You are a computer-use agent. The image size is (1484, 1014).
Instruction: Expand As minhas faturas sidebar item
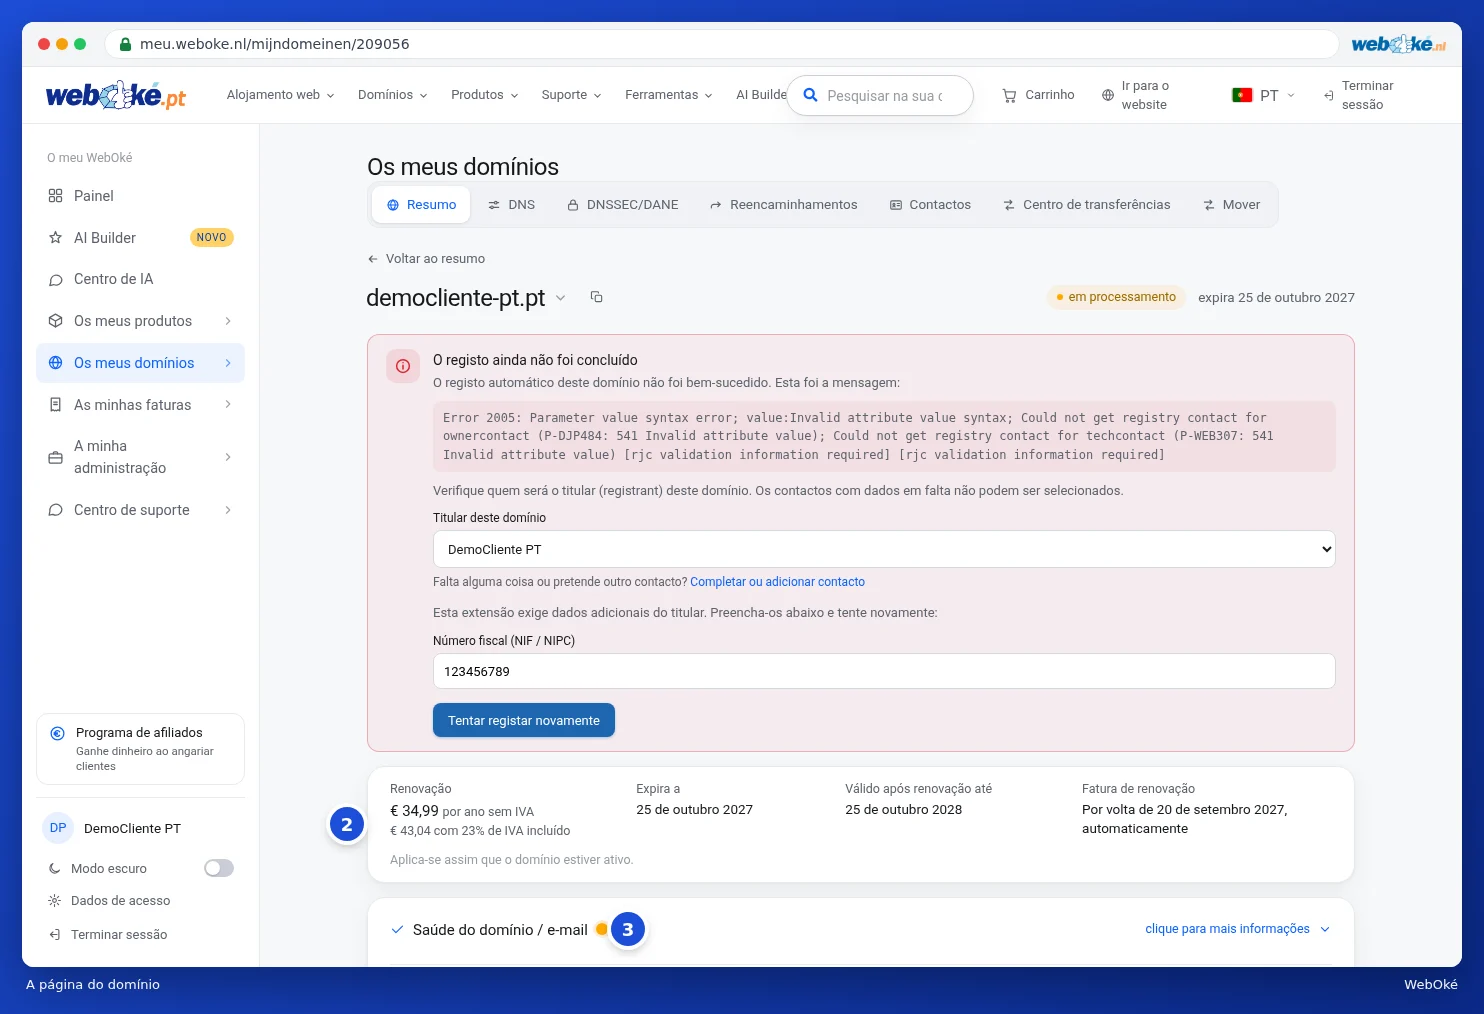140,405
